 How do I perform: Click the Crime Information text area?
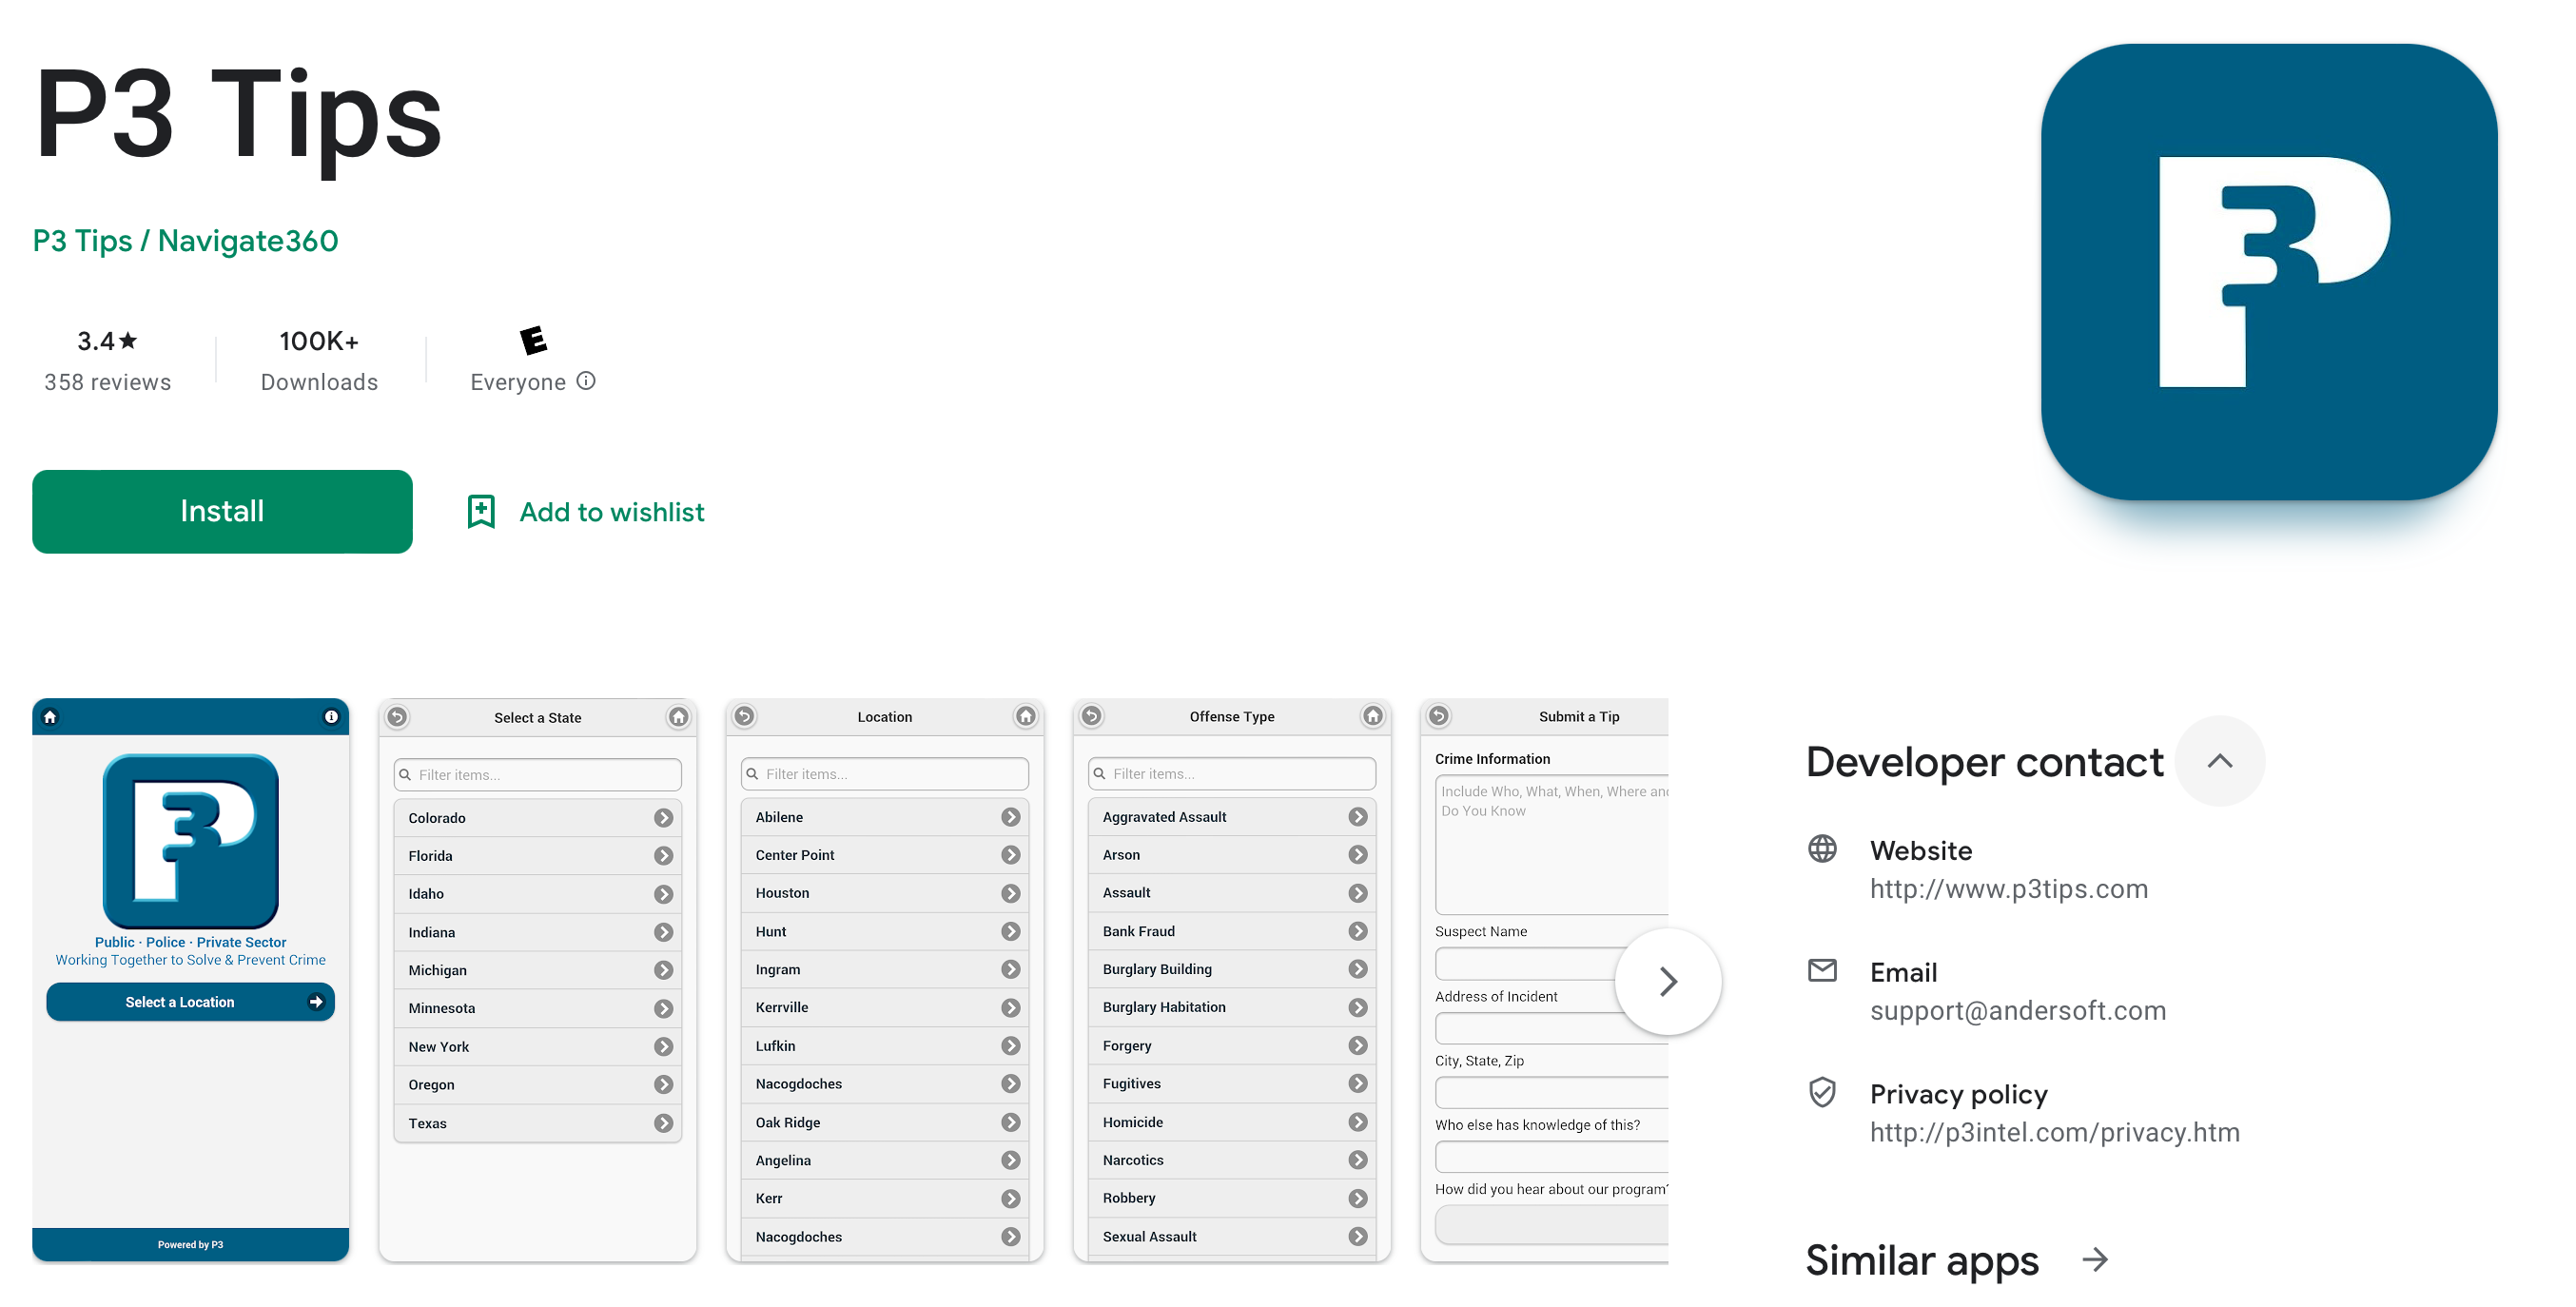pyautogui.click(x=1551, y=844)
